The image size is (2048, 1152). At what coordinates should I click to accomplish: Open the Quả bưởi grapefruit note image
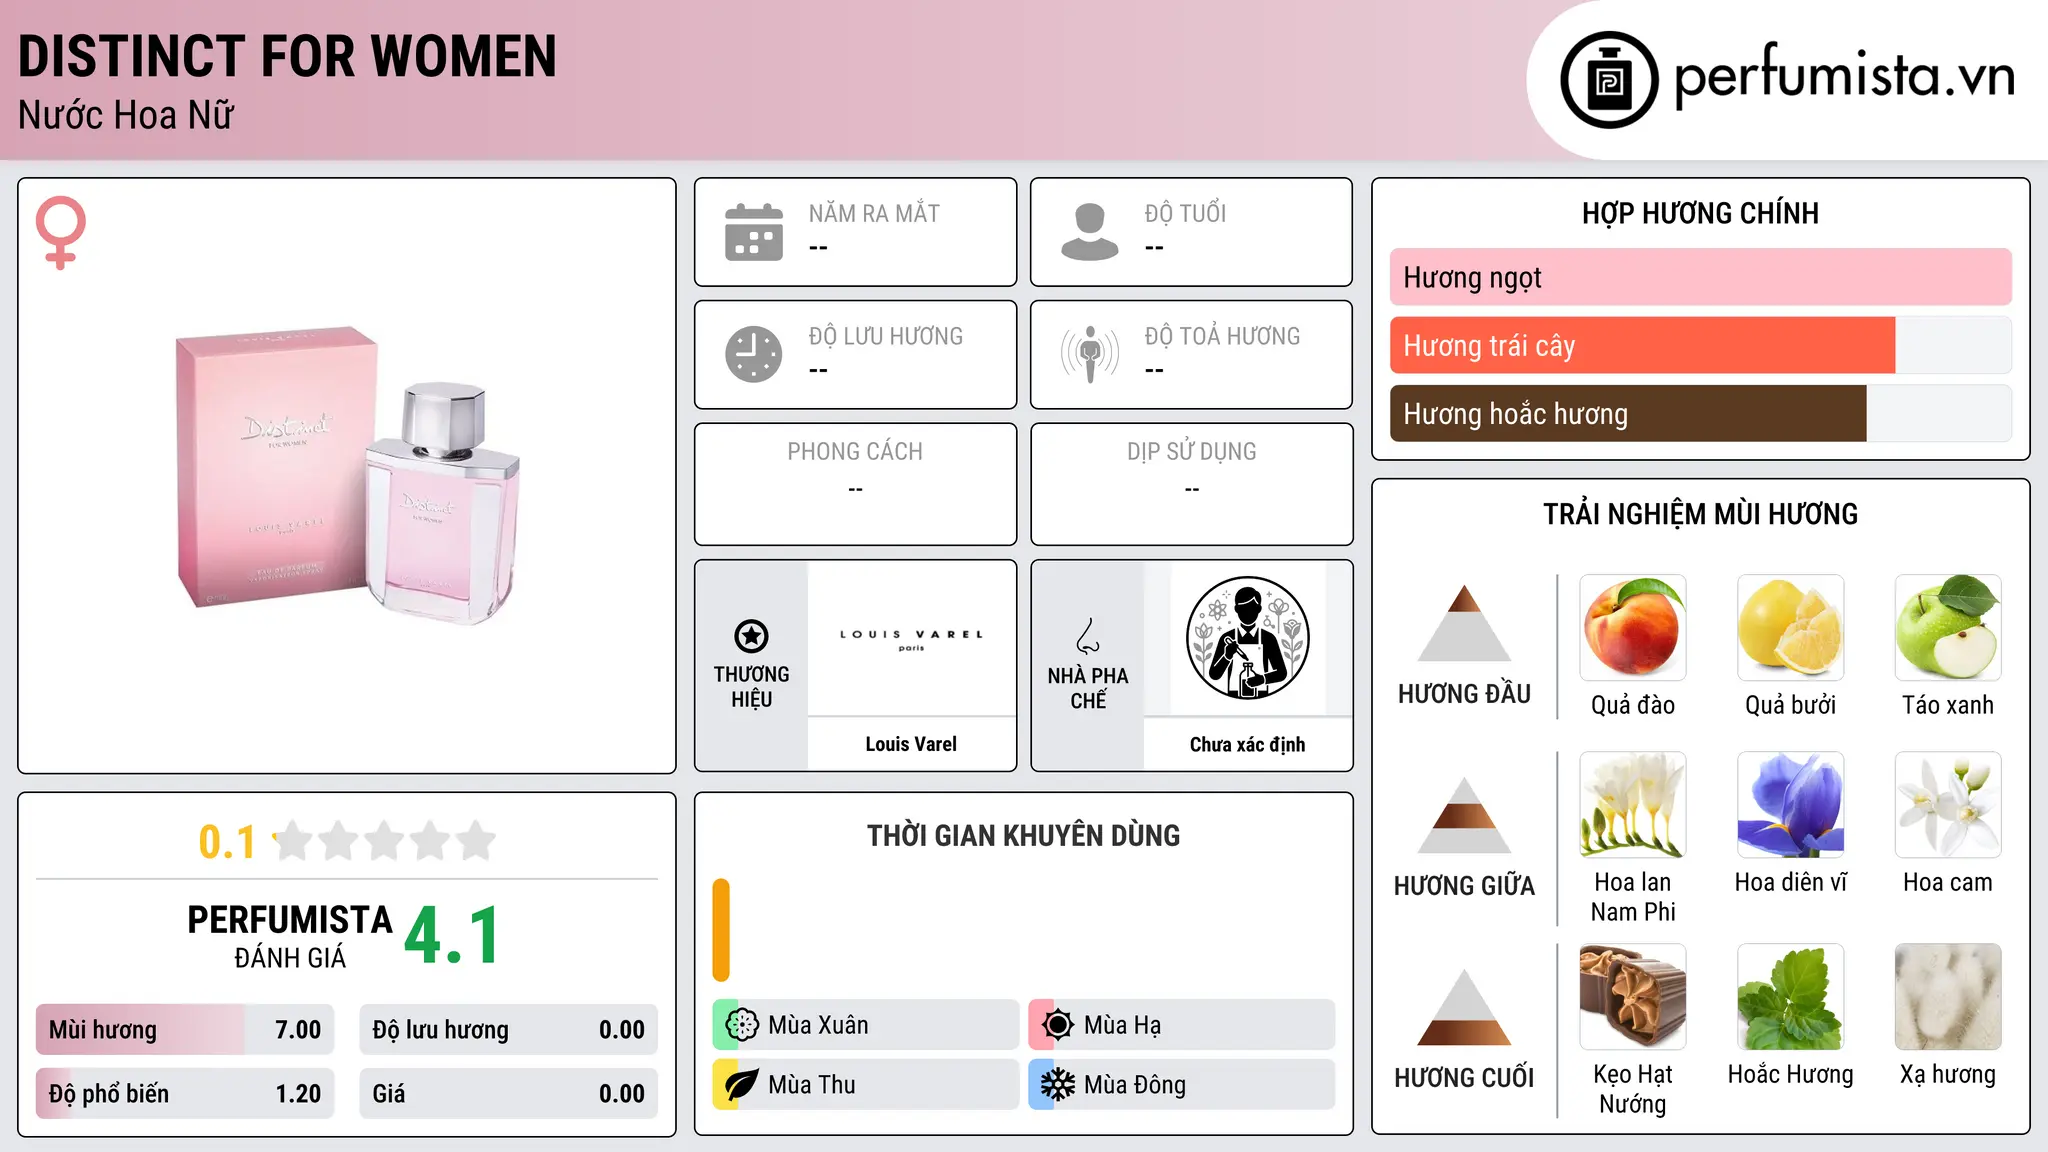click(1790, 628)
